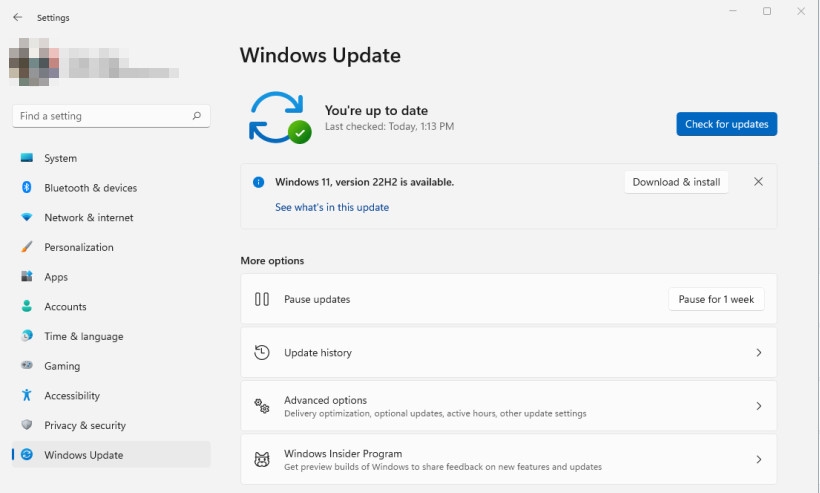Screen dimensions: 820x493
Task: Minimize the Settings window
Action: point(733,11)
